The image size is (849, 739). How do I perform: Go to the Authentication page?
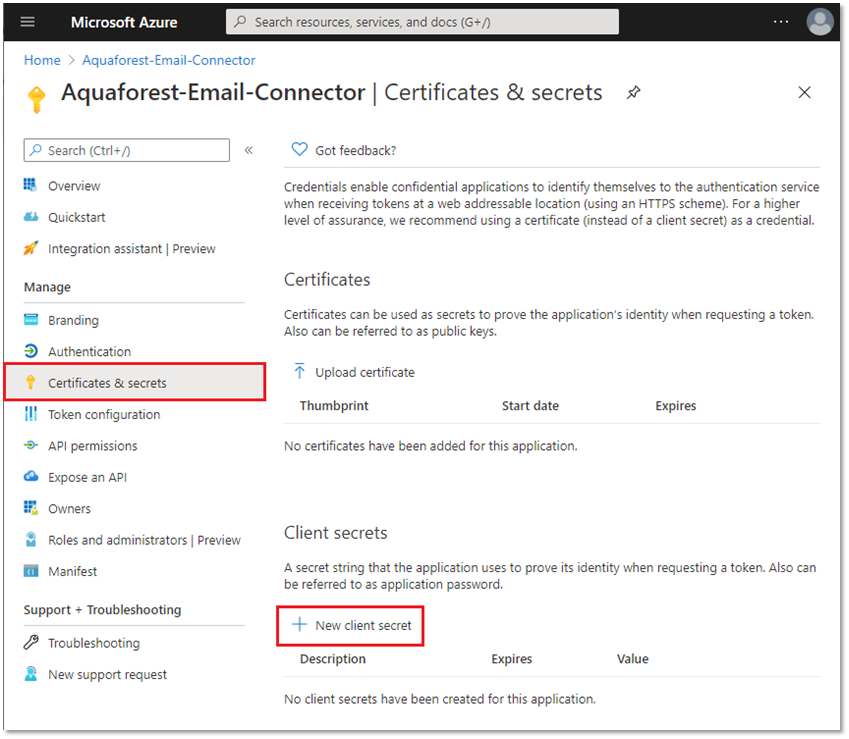89,352
